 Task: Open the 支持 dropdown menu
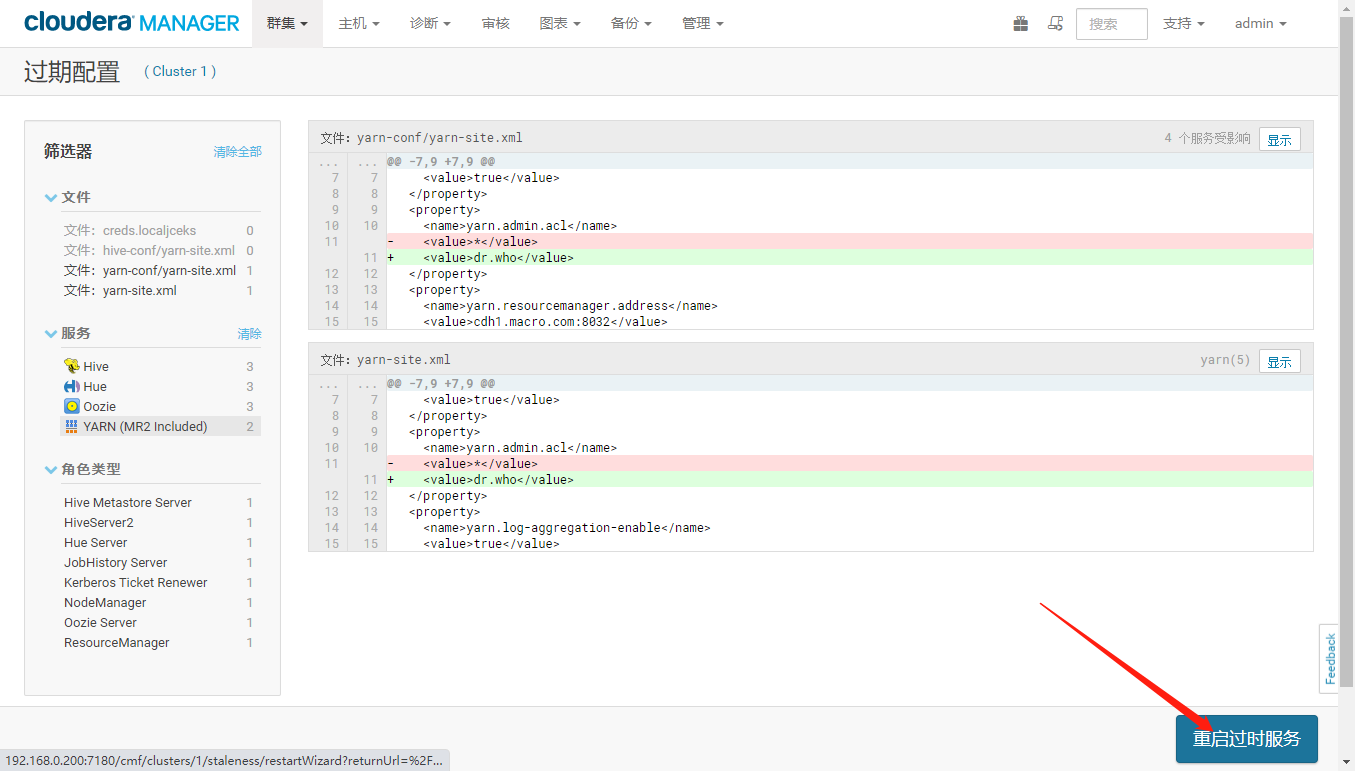pyautogui.click(x=1183, y=23)
